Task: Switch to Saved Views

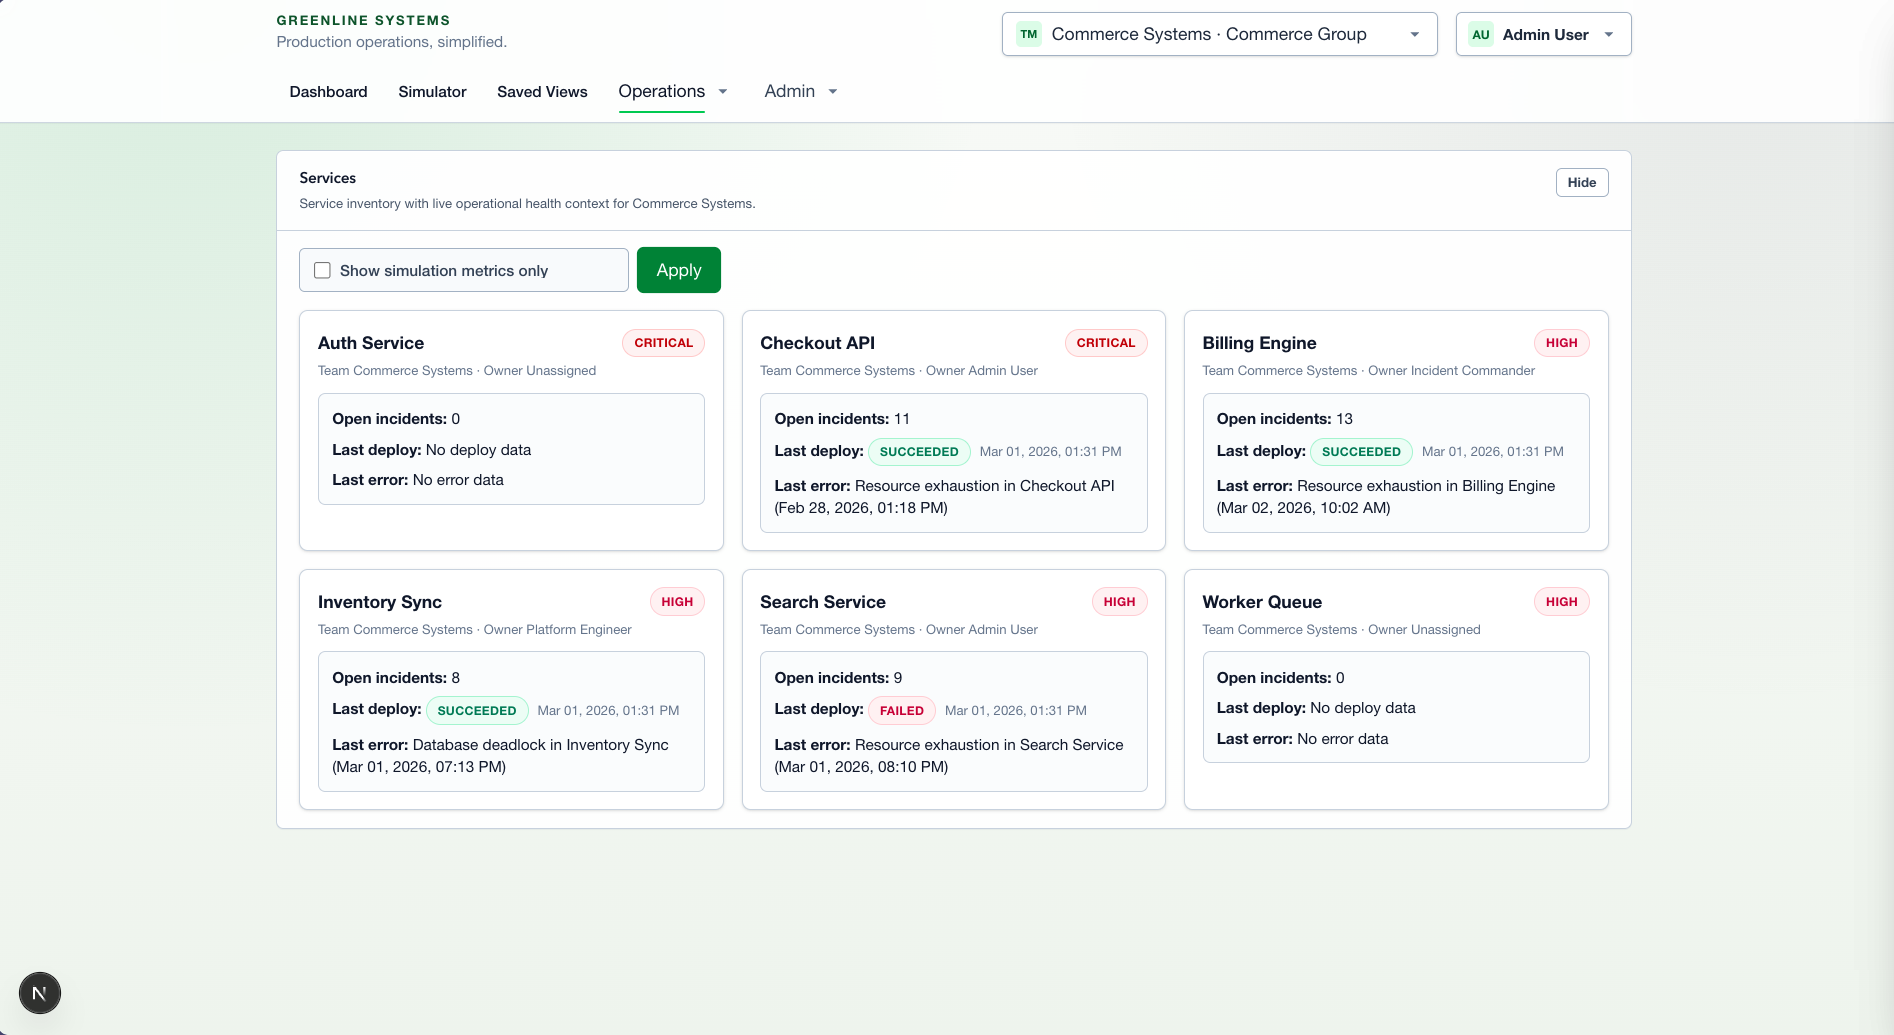Action: click(x=542, y=91)
